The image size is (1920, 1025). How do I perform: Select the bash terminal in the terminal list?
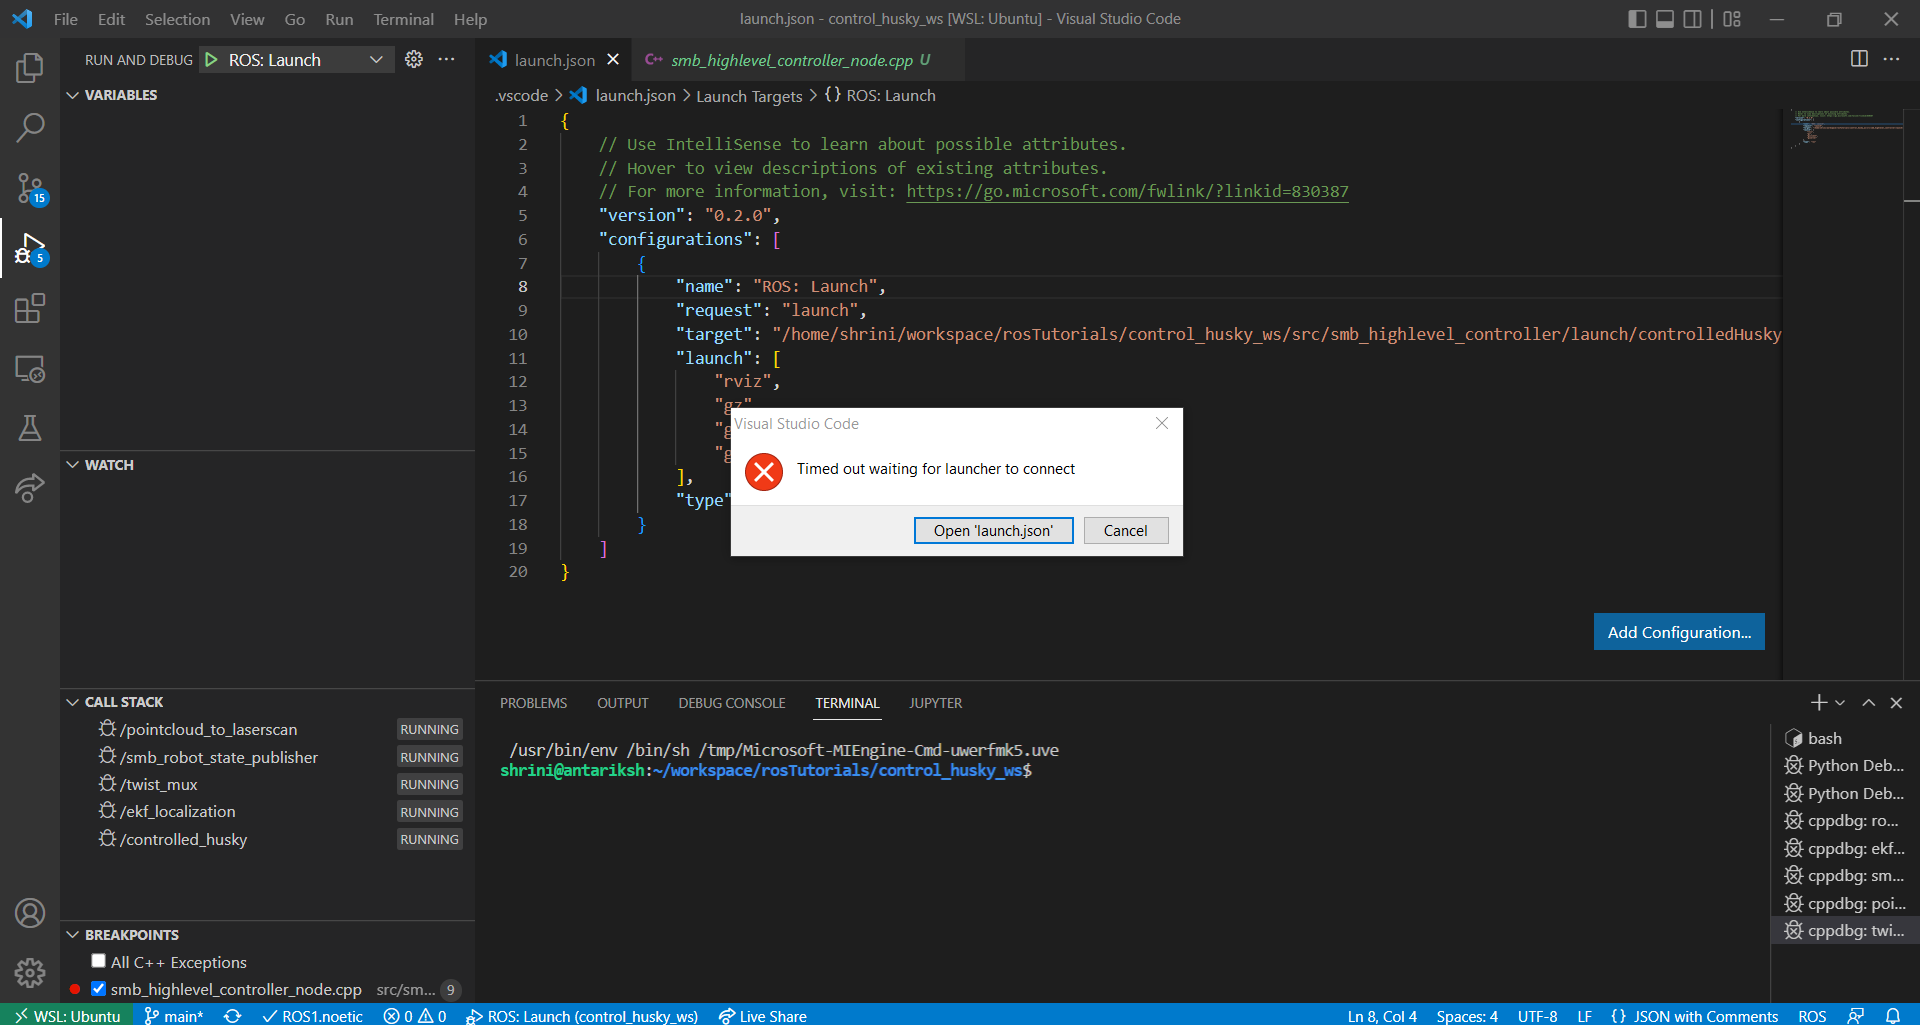click(x=1826, y=738)
